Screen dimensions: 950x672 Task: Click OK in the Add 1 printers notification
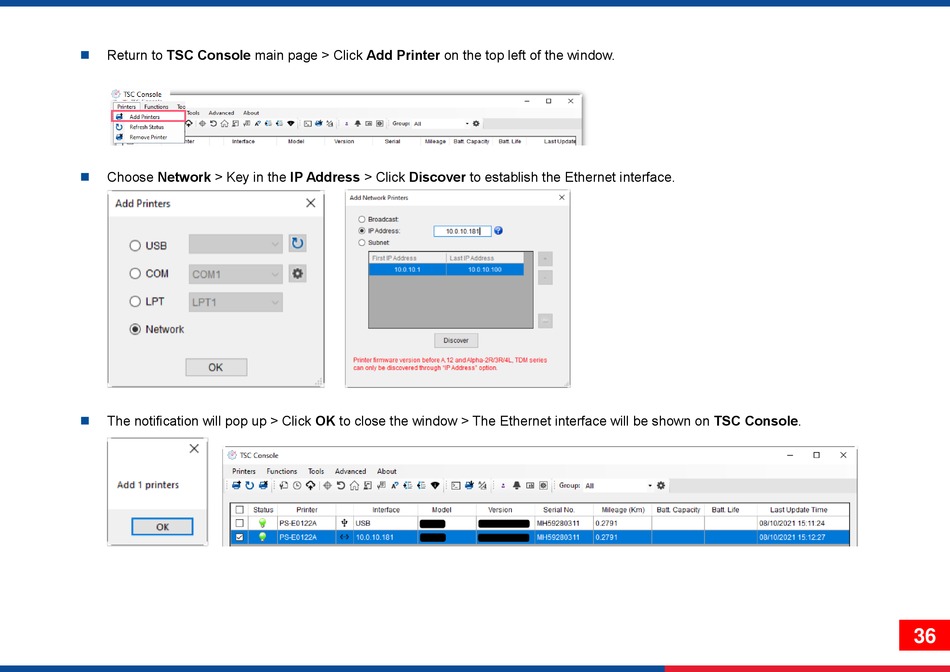click(162, 527)
